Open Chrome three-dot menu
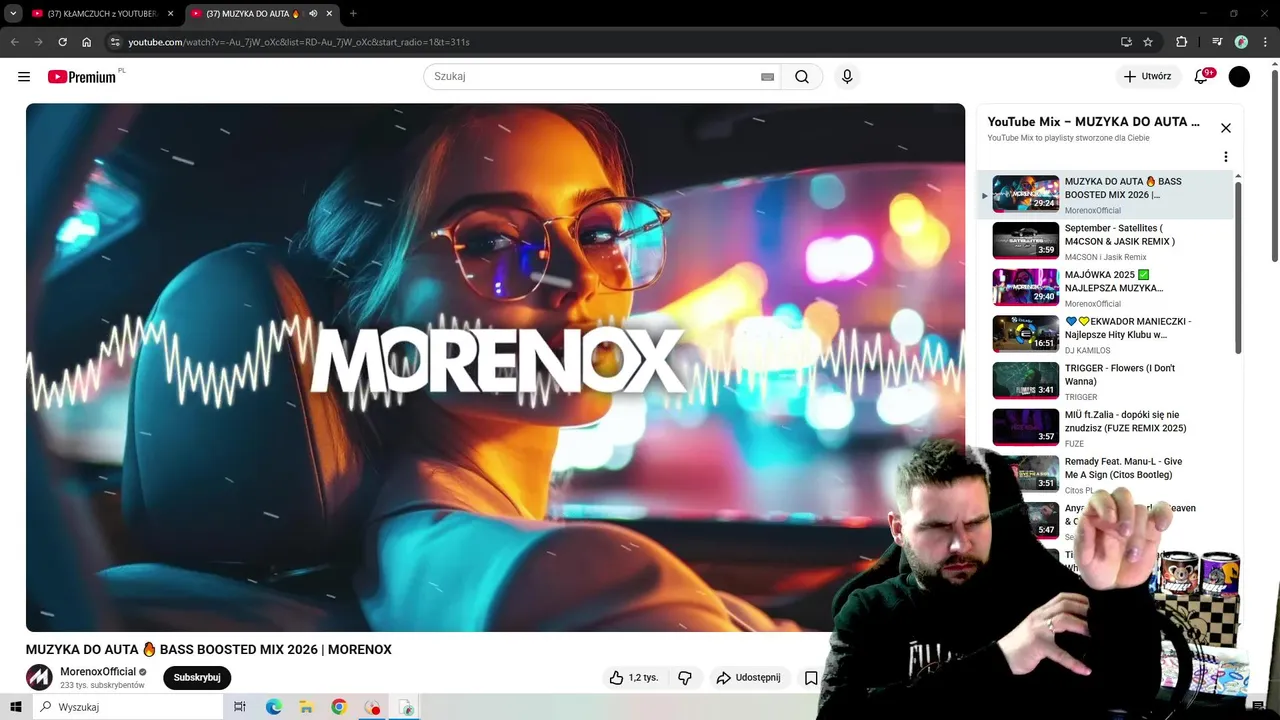 coord(1266,42)
